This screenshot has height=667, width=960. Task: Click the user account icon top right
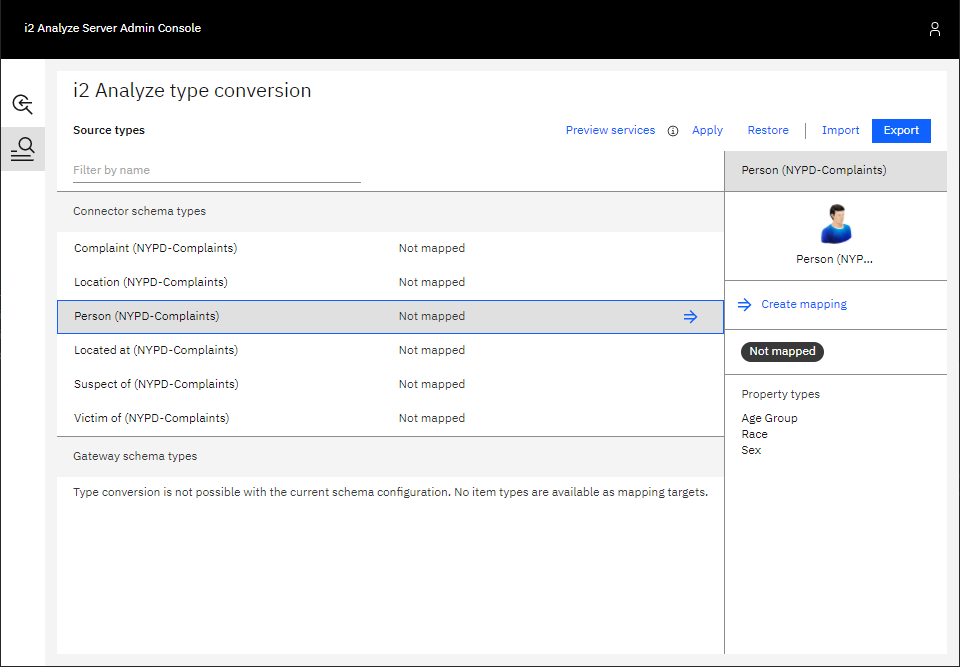click(935, 29)
